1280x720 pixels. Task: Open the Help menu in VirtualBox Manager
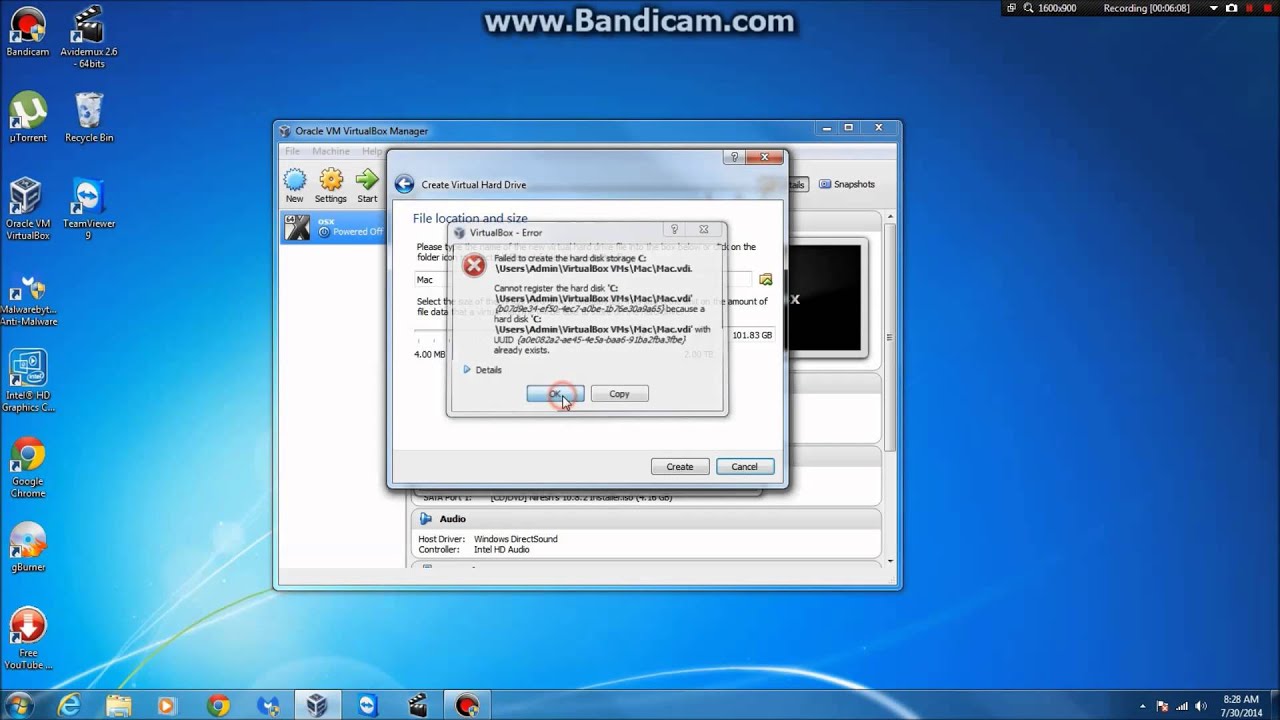point(372,151)
